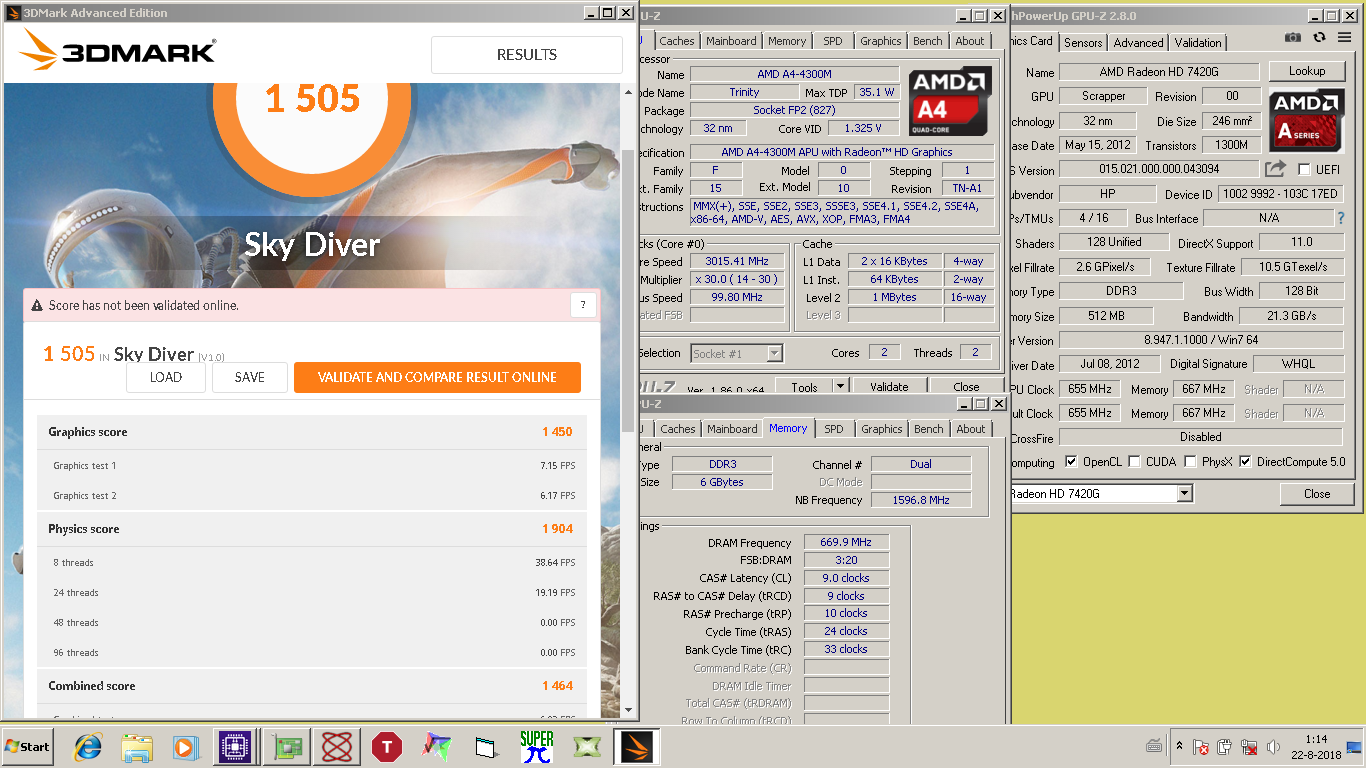Click the red knot-shaped taskbar icon
Screen dimensions: 1366x768
click(x=336, y=747)
